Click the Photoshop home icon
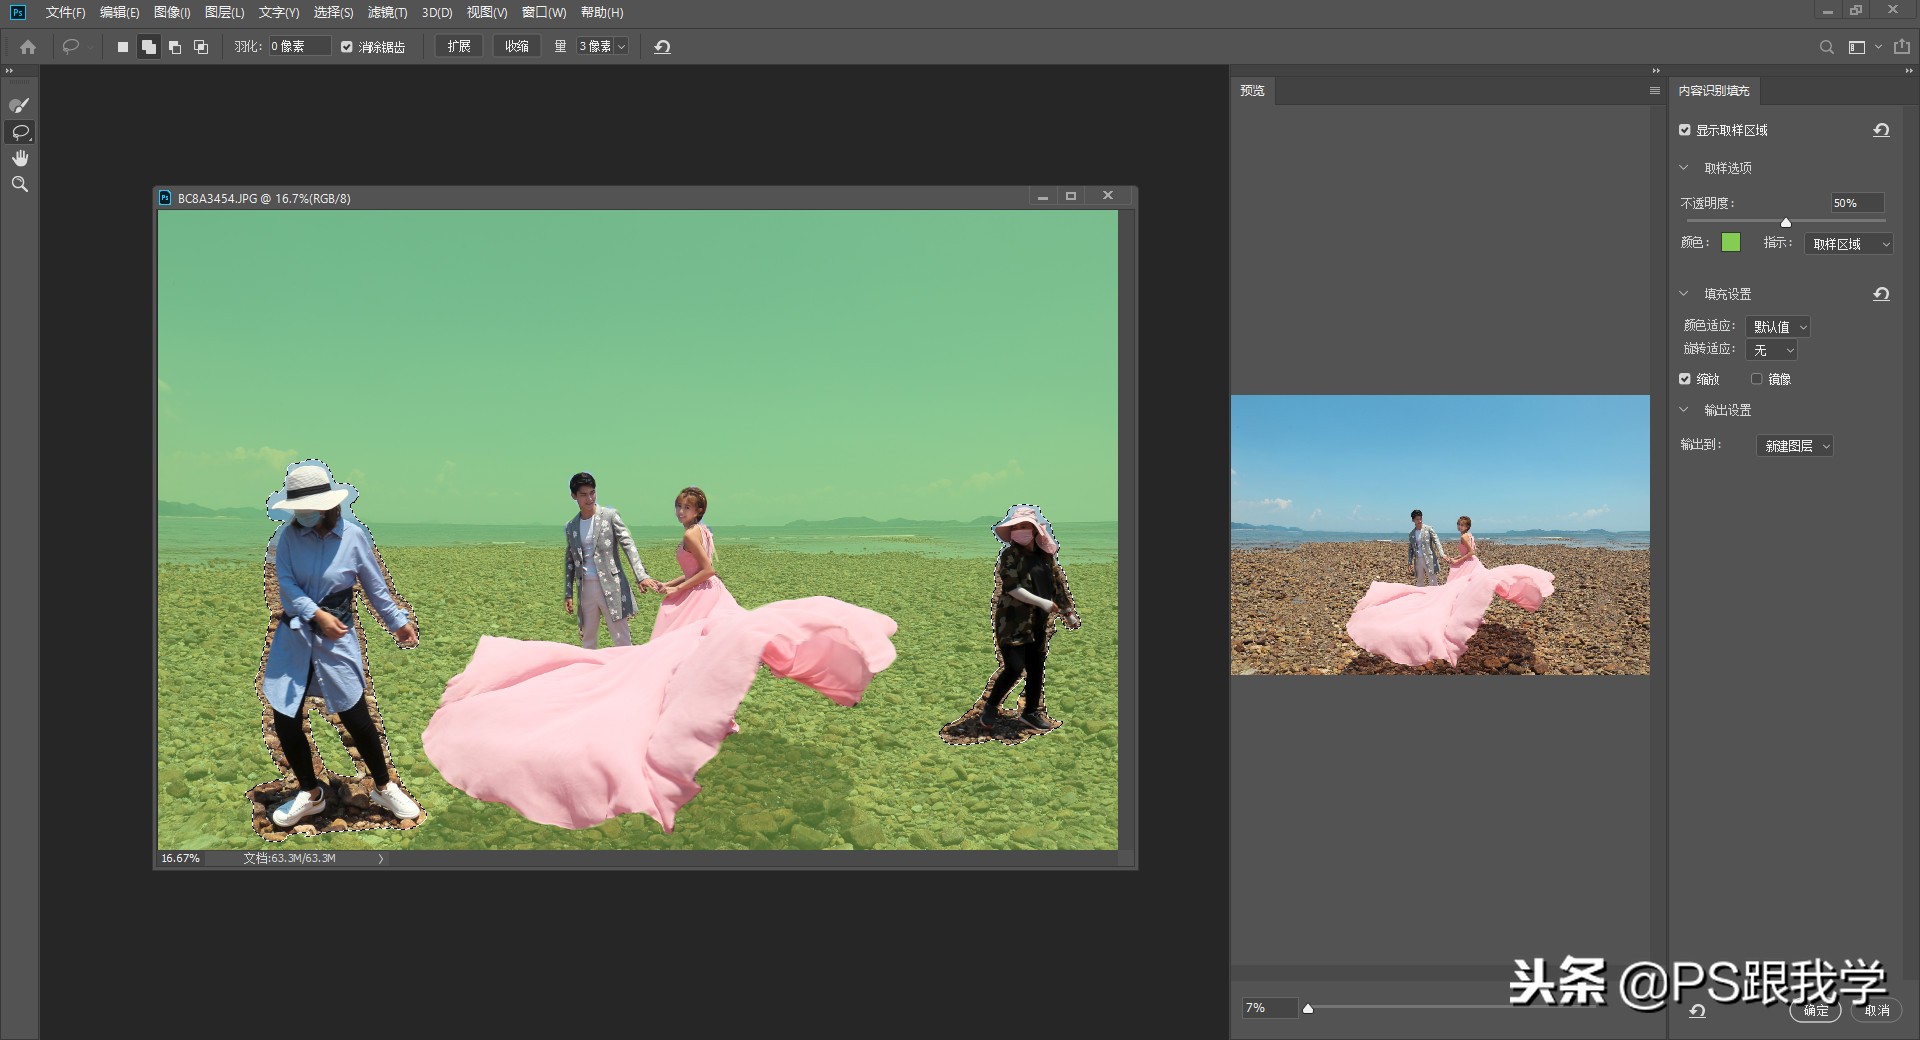 coord(27,46)
